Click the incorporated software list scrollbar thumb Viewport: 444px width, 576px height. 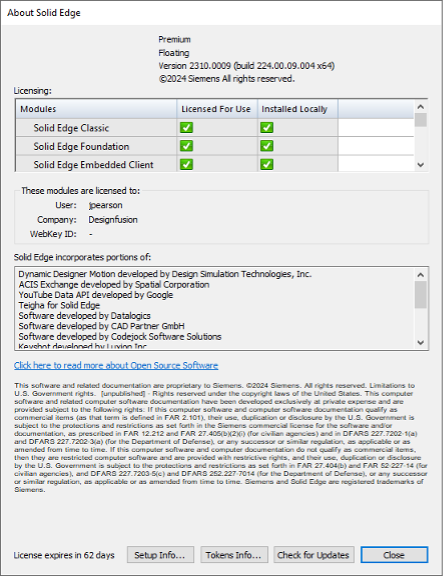(x=421, y=295)
